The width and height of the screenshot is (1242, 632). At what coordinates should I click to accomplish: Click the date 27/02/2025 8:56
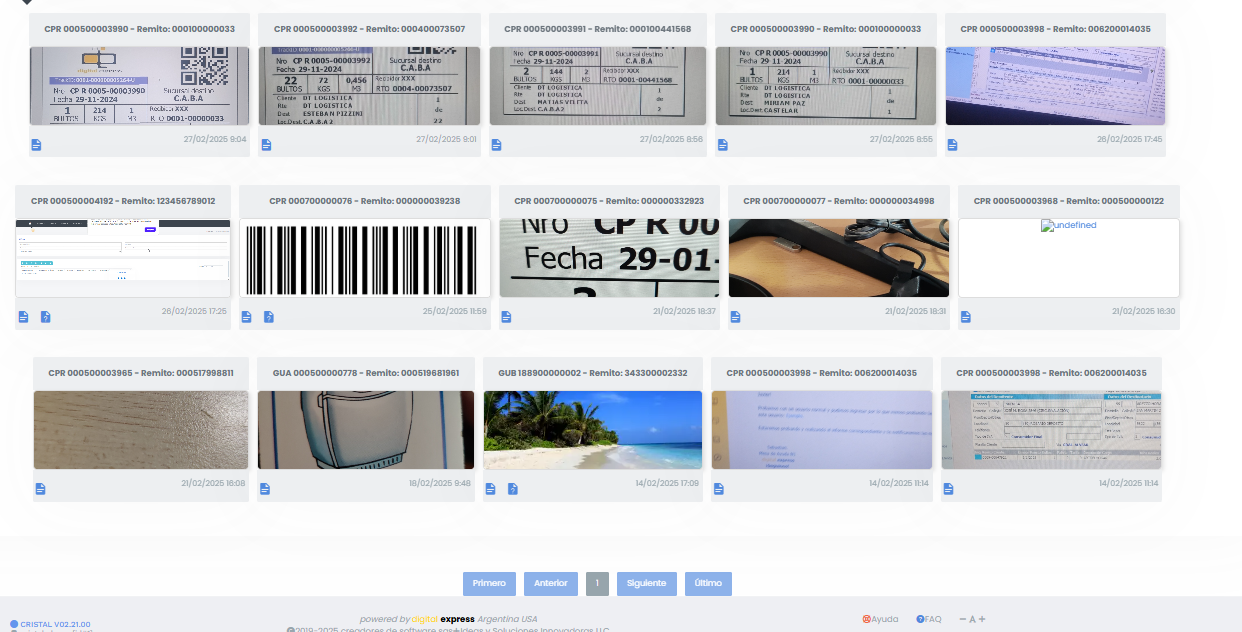coord(673,140)
